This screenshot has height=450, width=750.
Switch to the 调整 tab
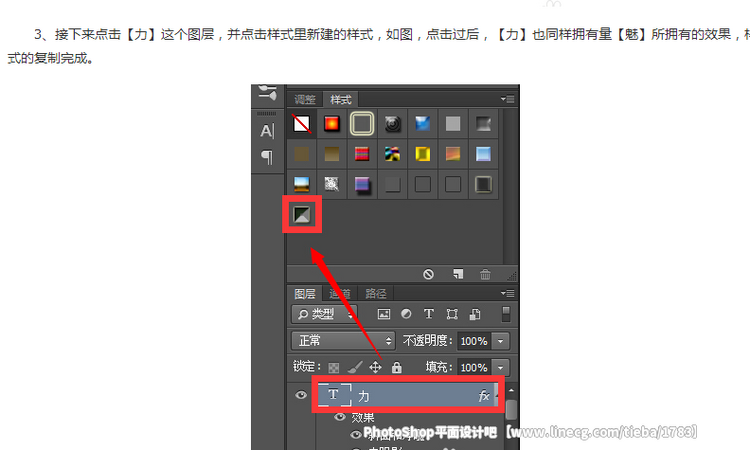click(x=305, y=99)
